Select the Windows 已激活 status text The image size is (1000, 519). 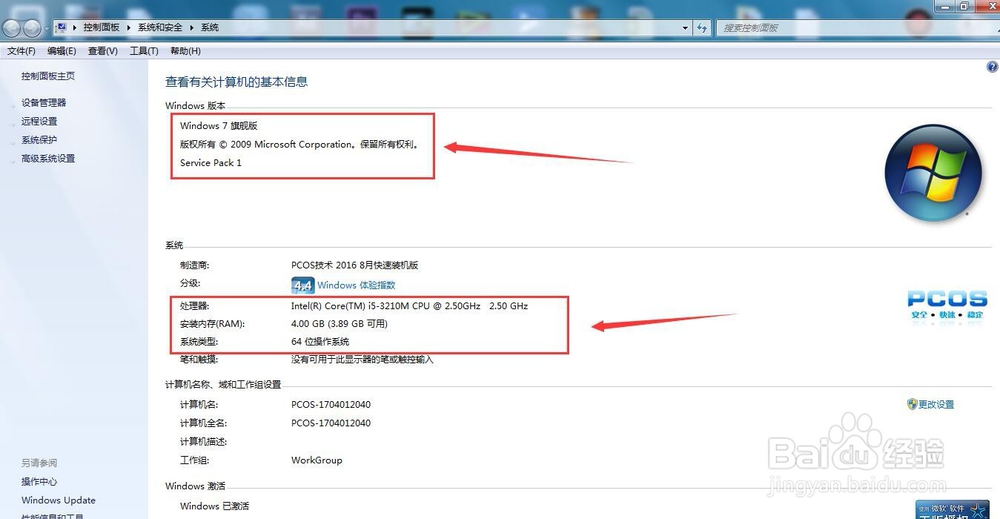(x=214, y=506)
